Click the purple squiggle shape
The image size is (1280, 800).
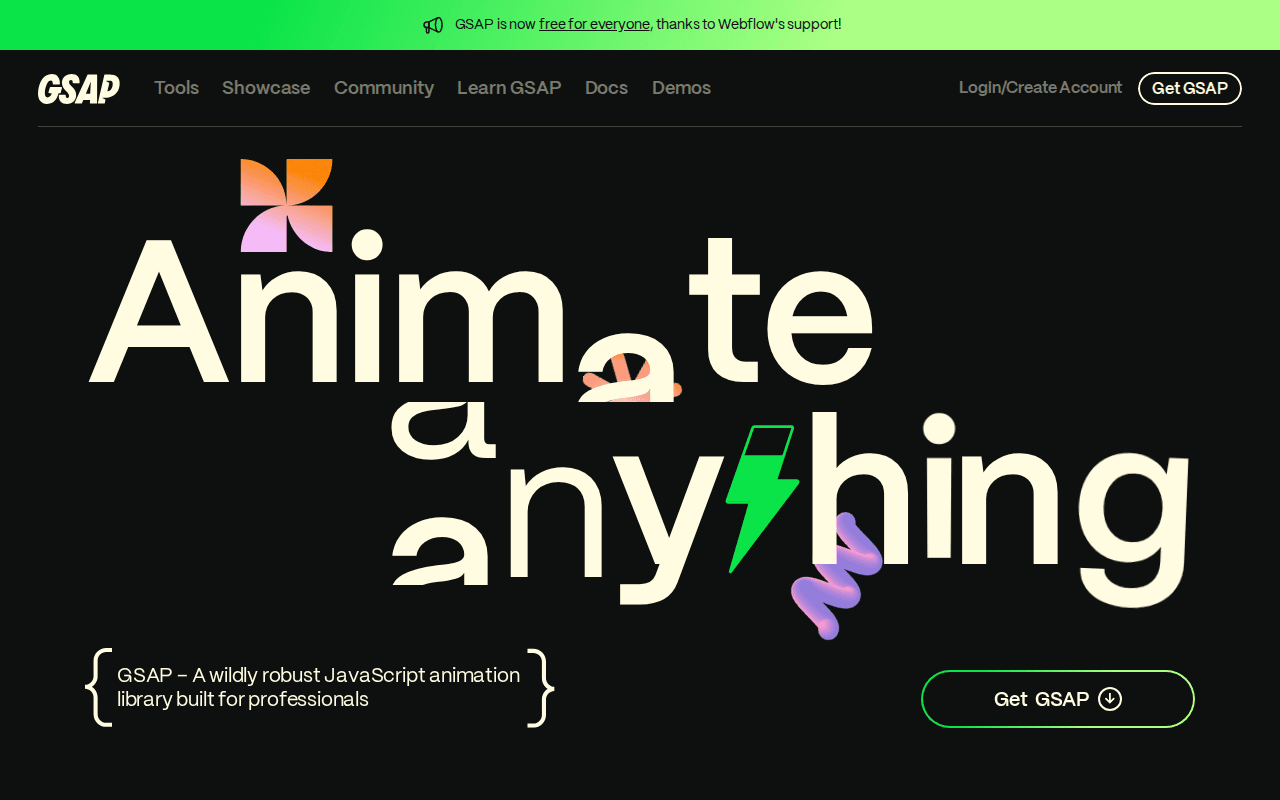click(x=835, y=578)
